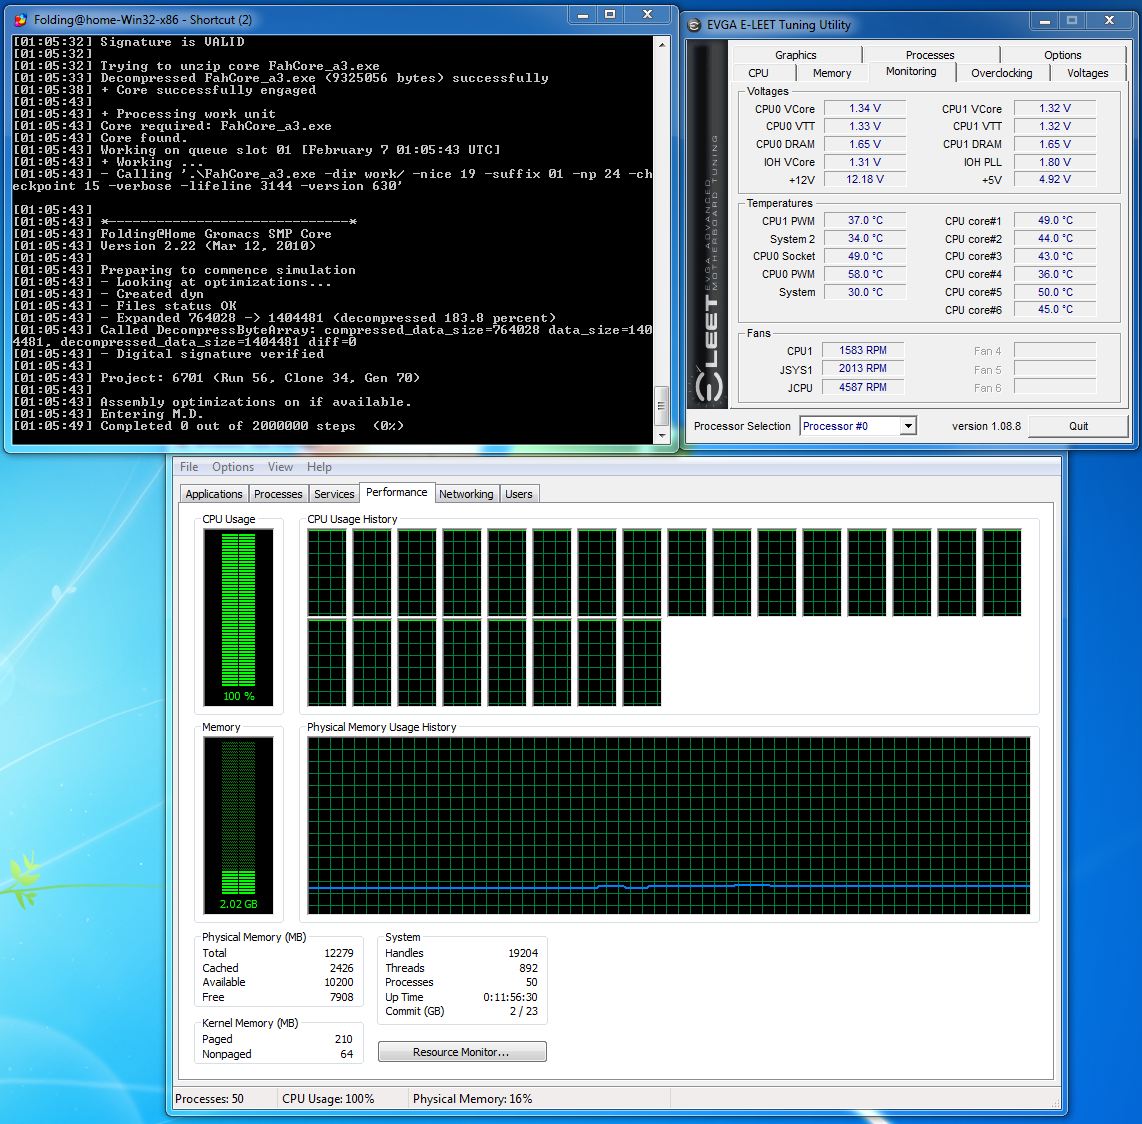Open the View menu in Task Manager
The width and height of the screenshot is (1142, 1124).
(280, 467)
